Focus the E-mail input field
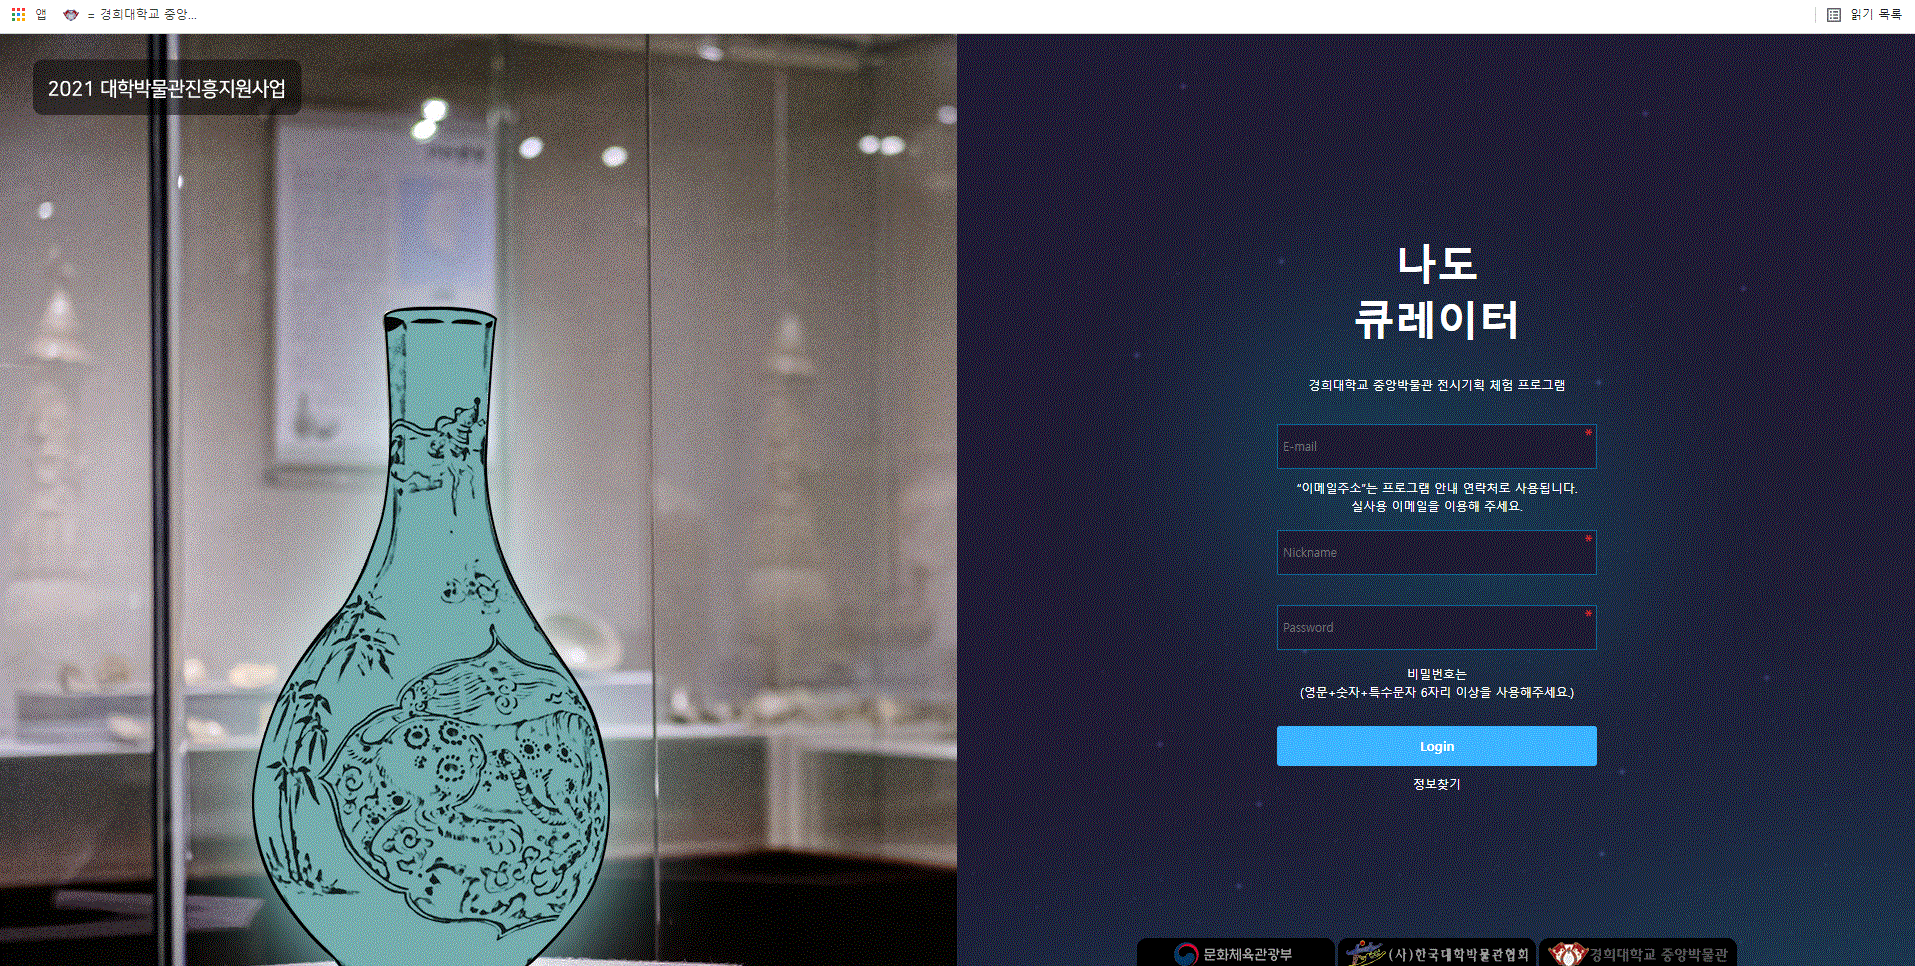Viewport: 1915px width, 966px height. coord(1436,446)
